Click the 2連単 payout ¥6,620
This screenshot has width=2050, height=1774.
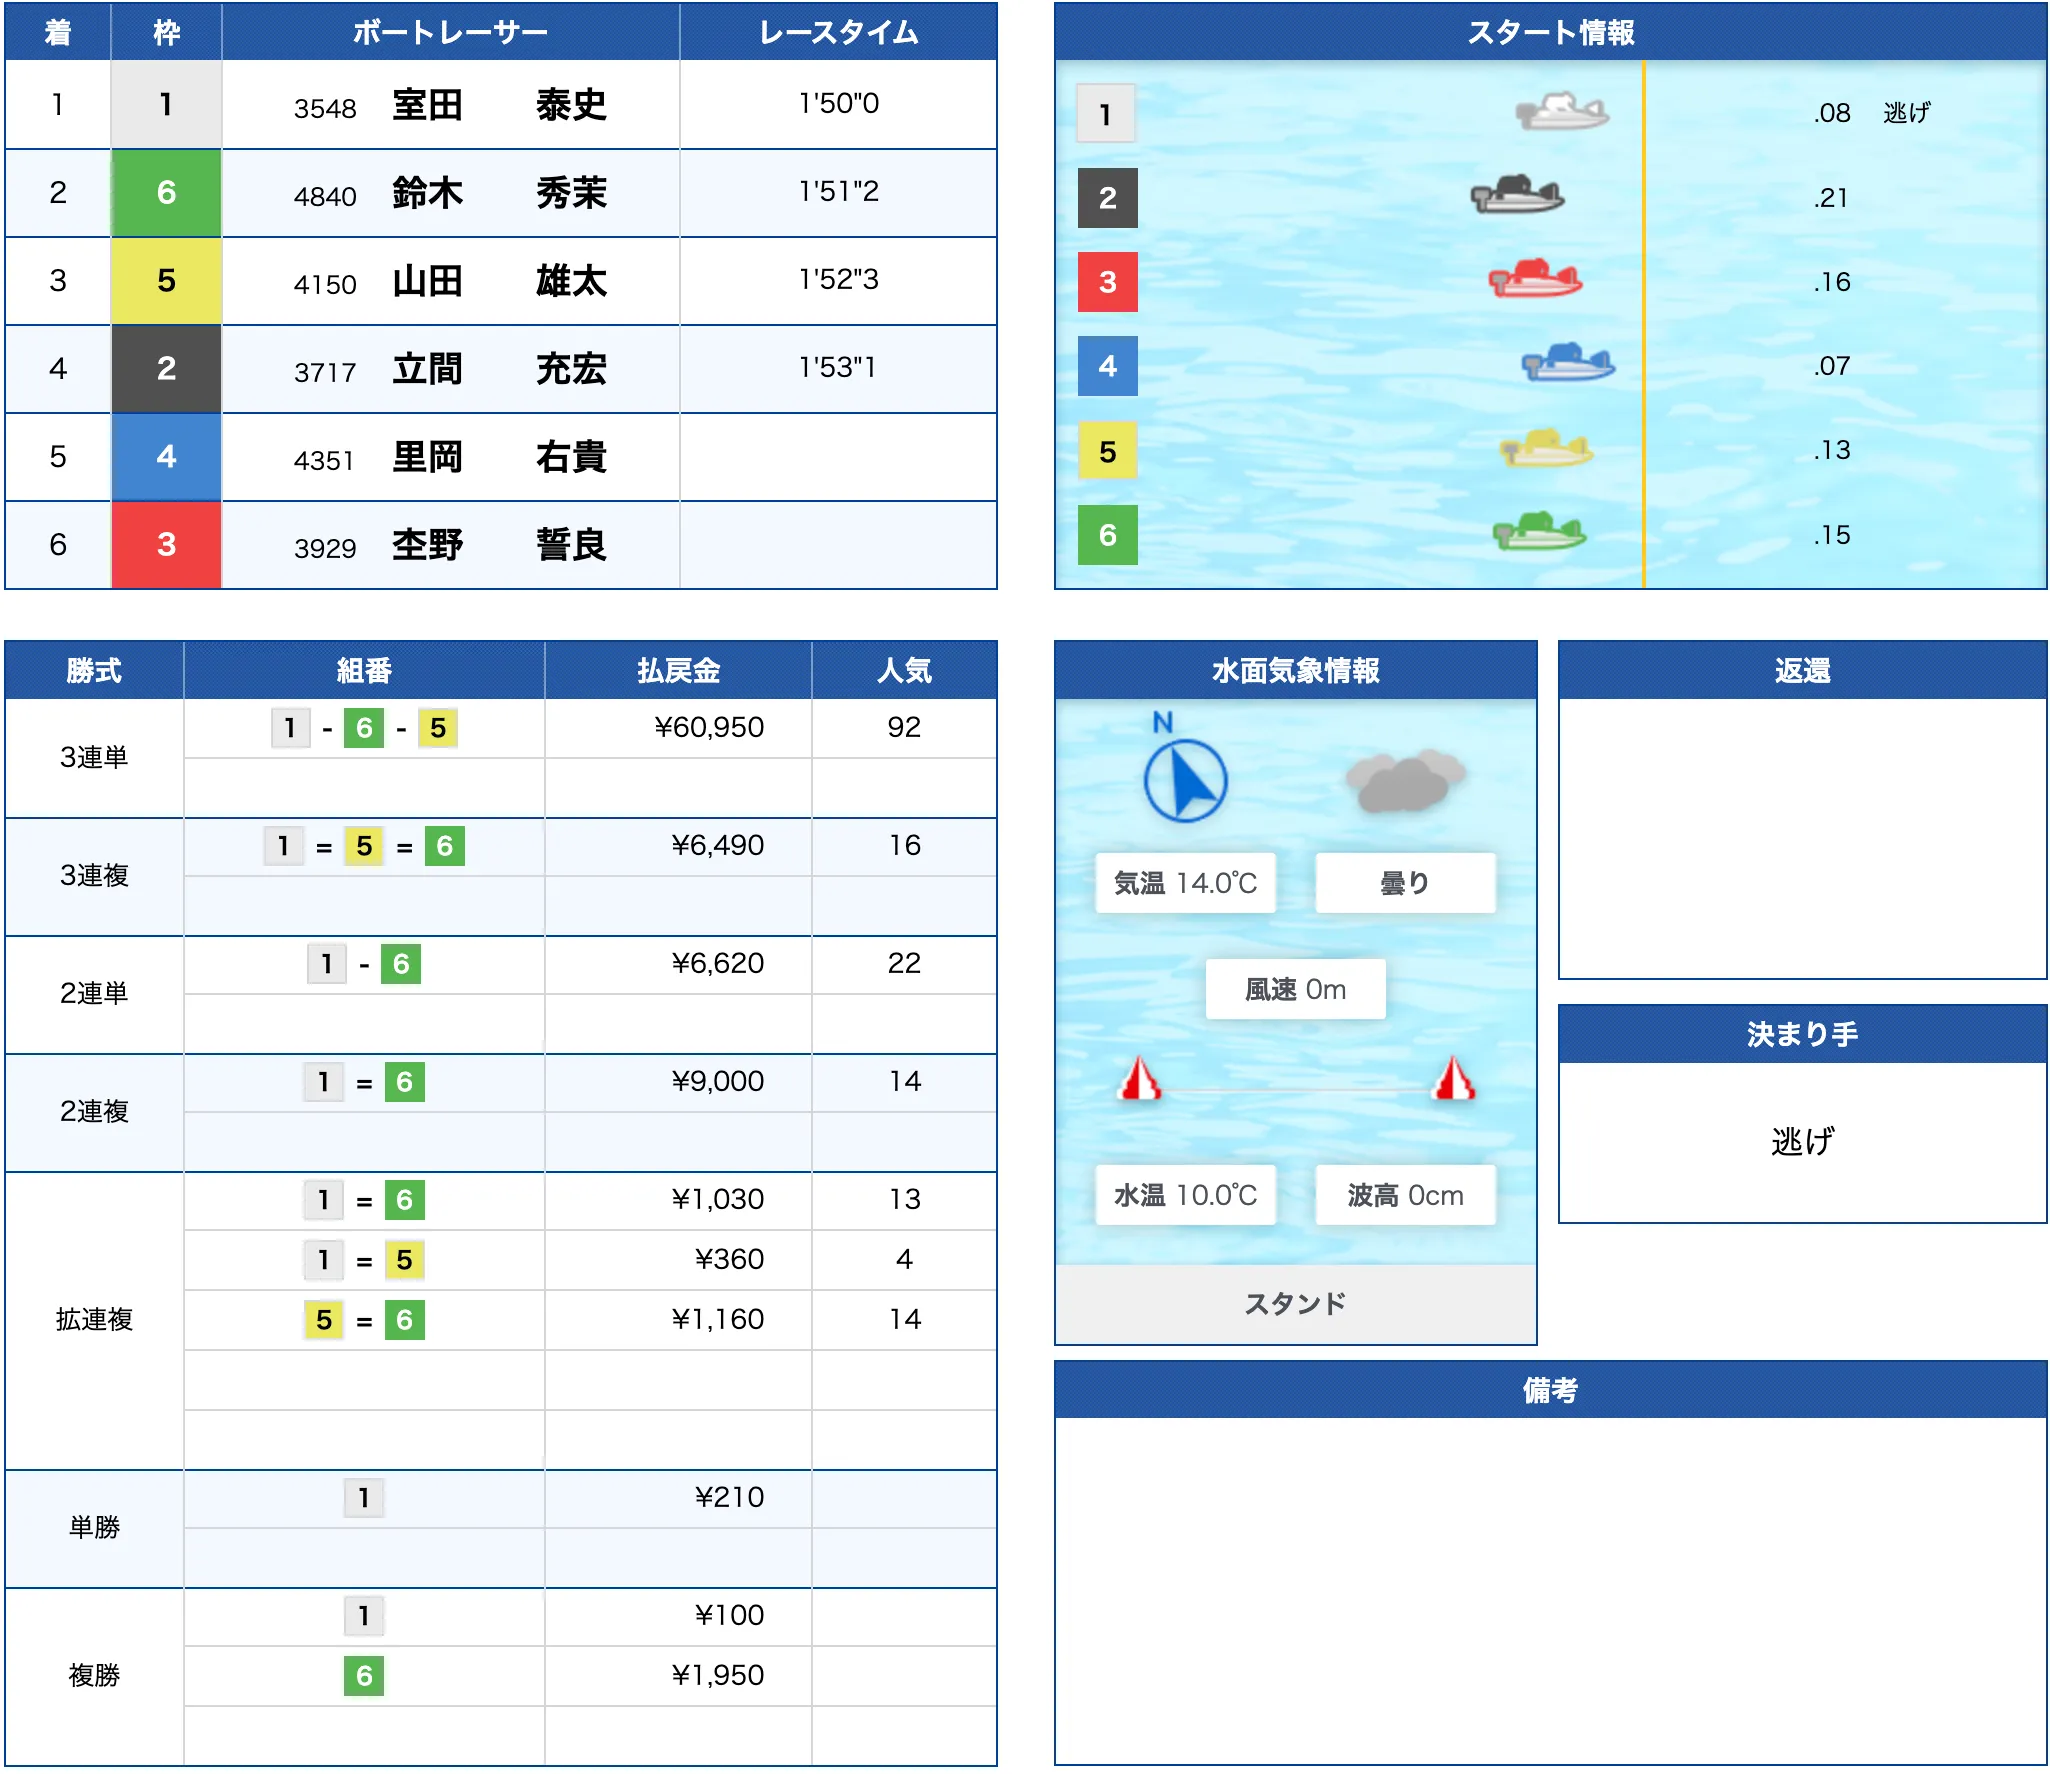(717, 963)
